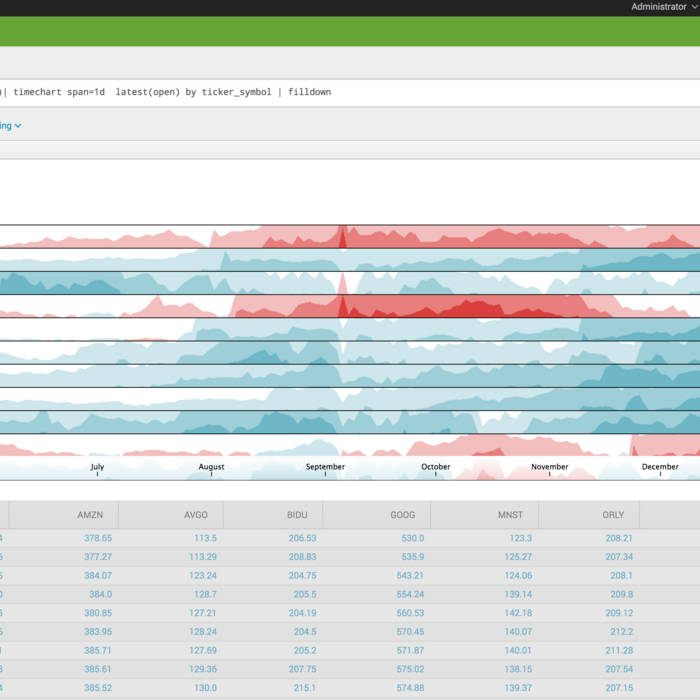700x700 pixels.
Task: Click ORLY value 208.21
Action: point(619,538)
